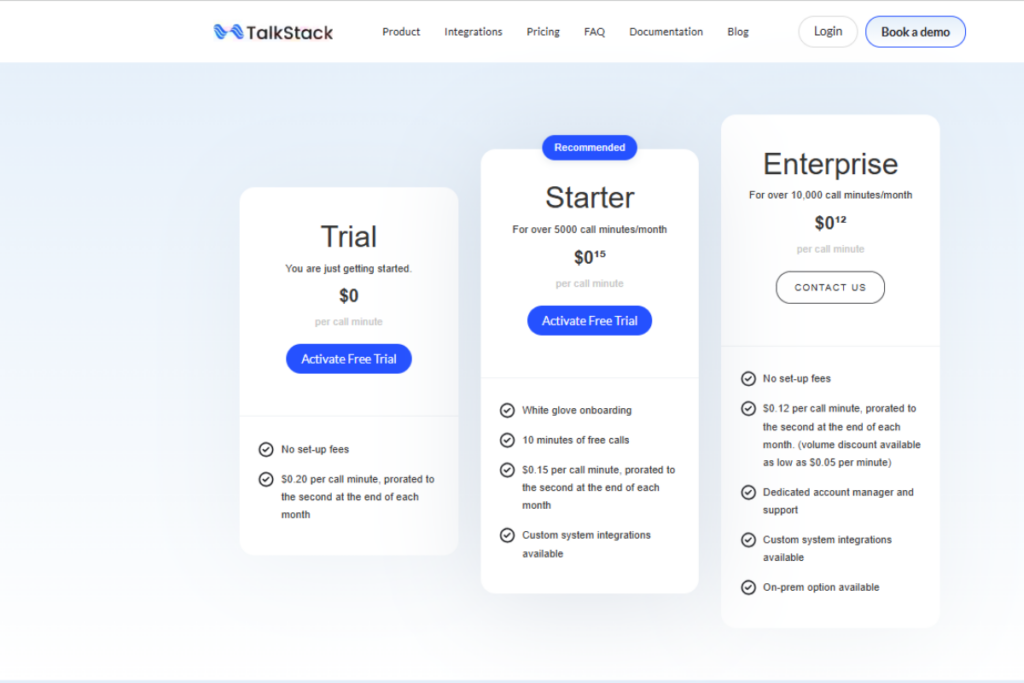The image size is (1024, 683).
Task: Click 'per call minute' under Starter price
Action: point(589,283)
